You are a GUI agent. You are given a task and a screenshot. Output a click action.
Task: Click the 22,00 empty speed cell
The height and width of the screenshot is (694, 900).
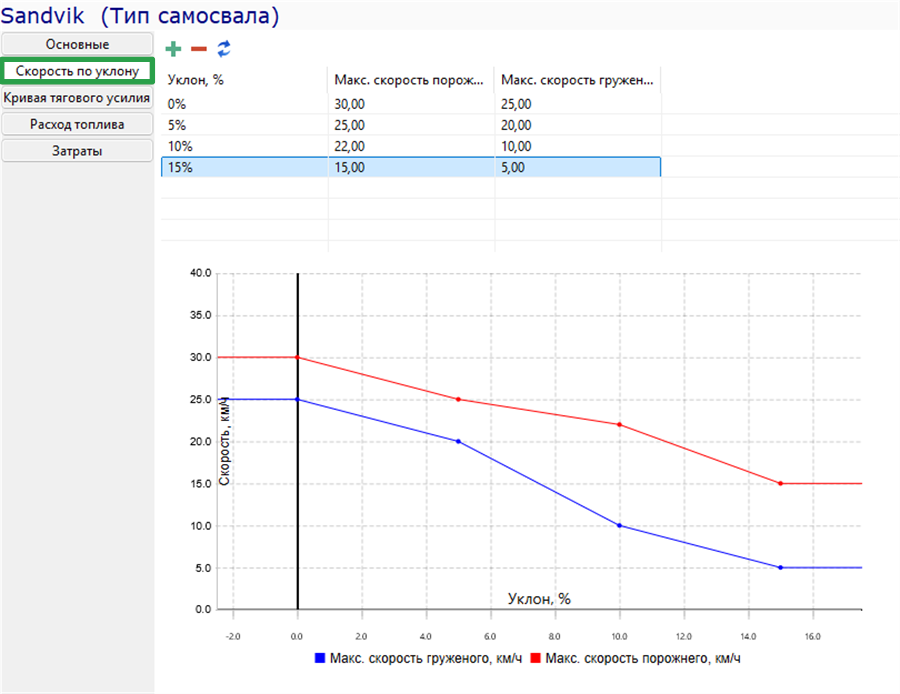pos(411,146)
